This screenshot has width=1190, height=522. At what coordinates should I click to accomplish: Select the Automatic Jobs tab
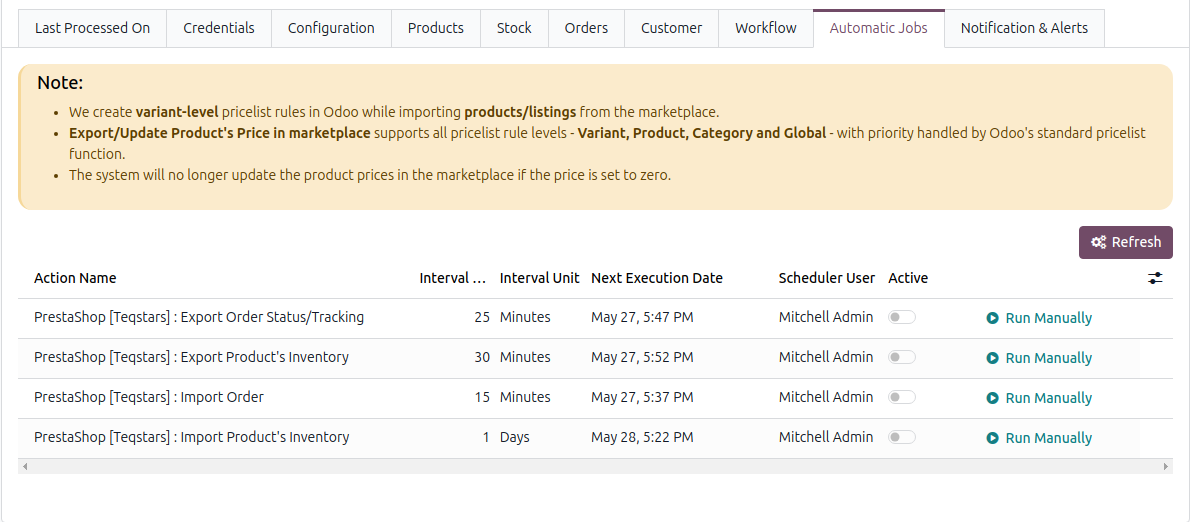click(879, 28)
